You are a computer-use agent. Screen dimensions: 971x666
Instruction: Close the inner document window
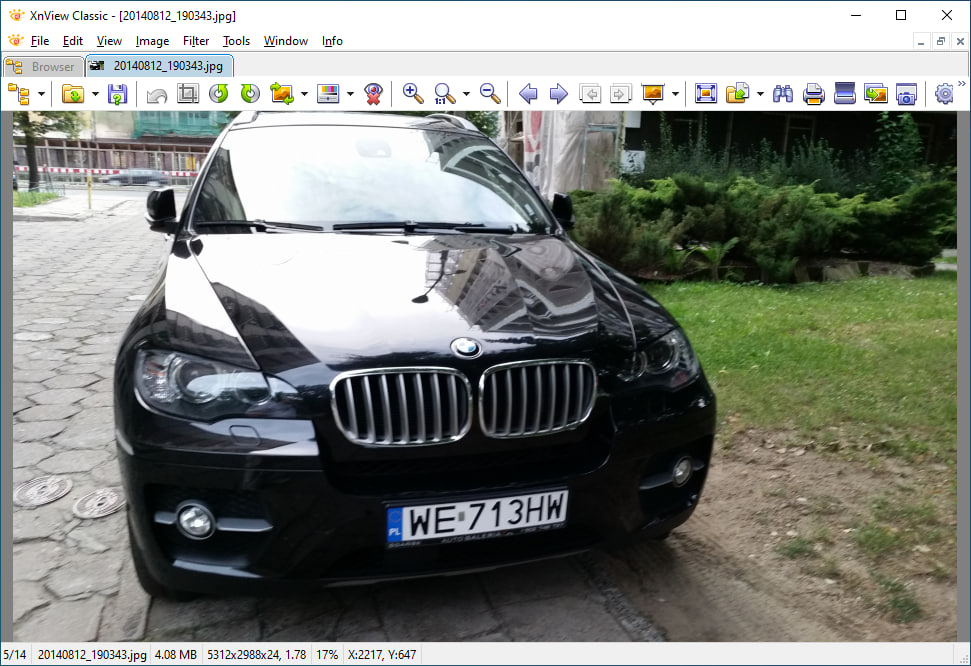click(x=960, y=42)
